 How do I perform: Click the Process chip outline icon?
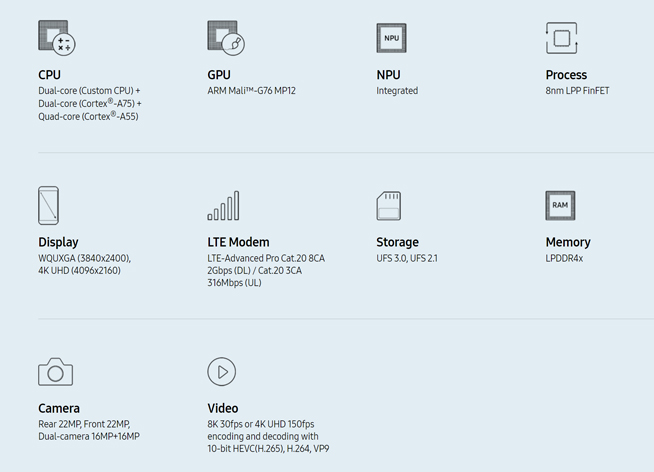[x=561, y=38]
